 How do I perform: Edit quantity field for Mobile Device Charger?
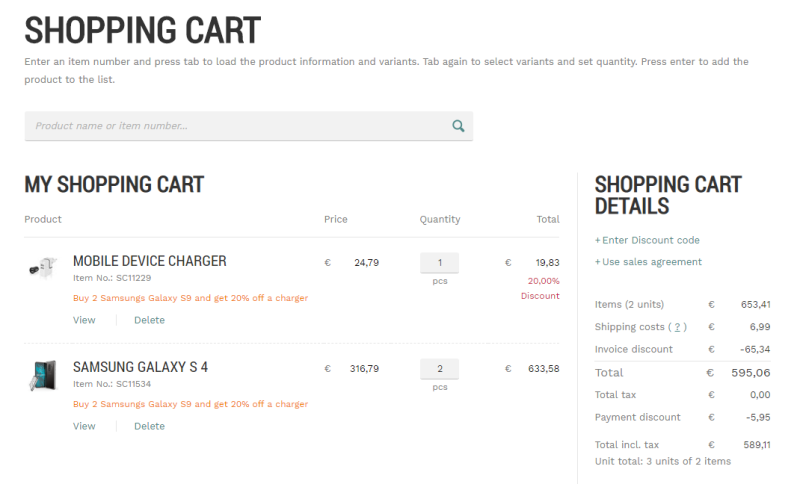[x=439, y=263]
